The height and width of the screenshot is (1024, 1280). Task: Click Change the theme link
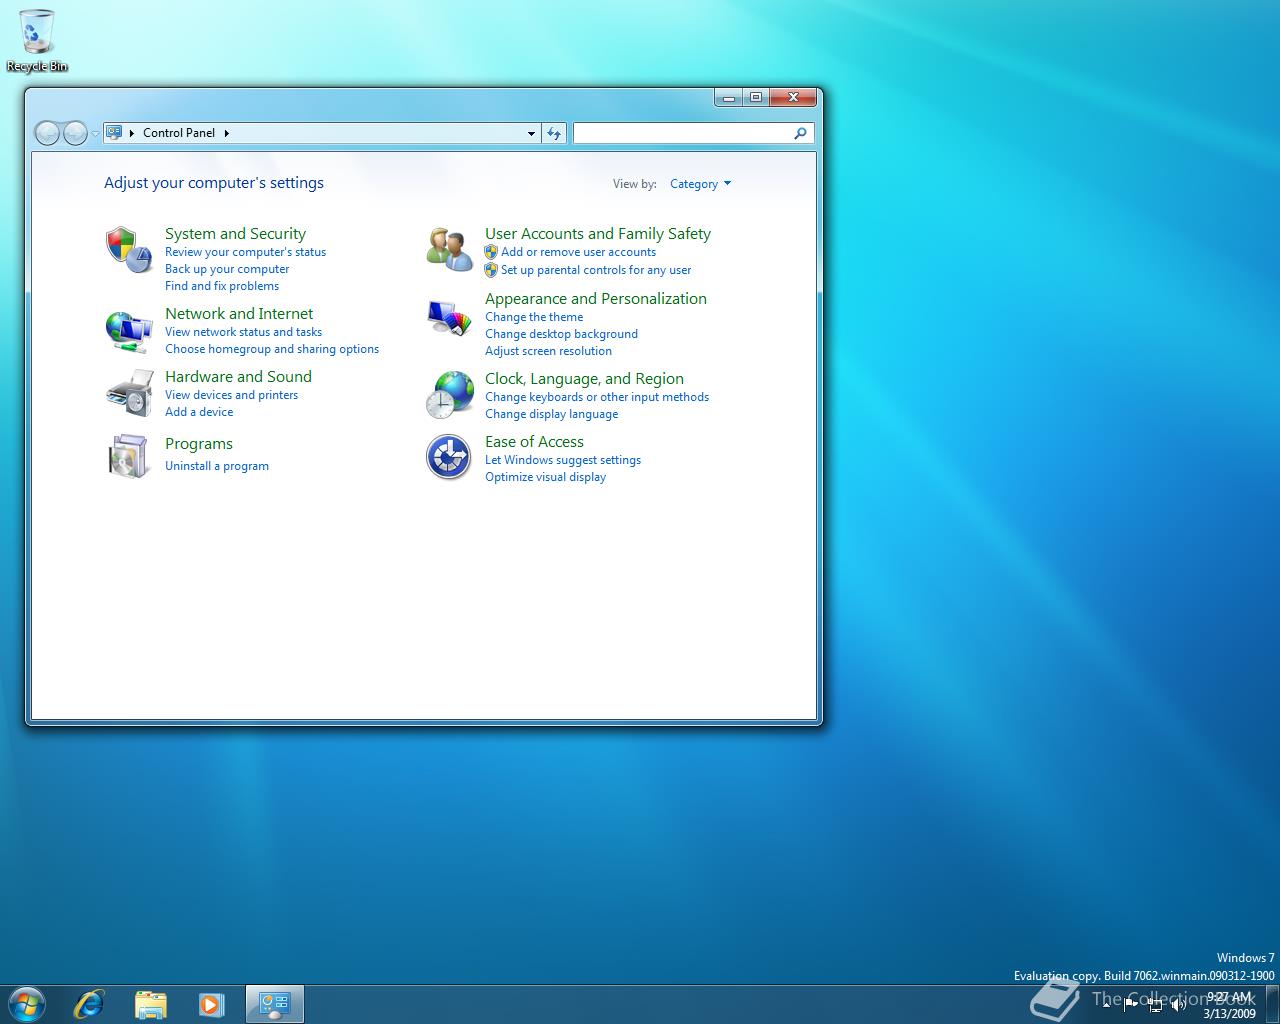534,317
